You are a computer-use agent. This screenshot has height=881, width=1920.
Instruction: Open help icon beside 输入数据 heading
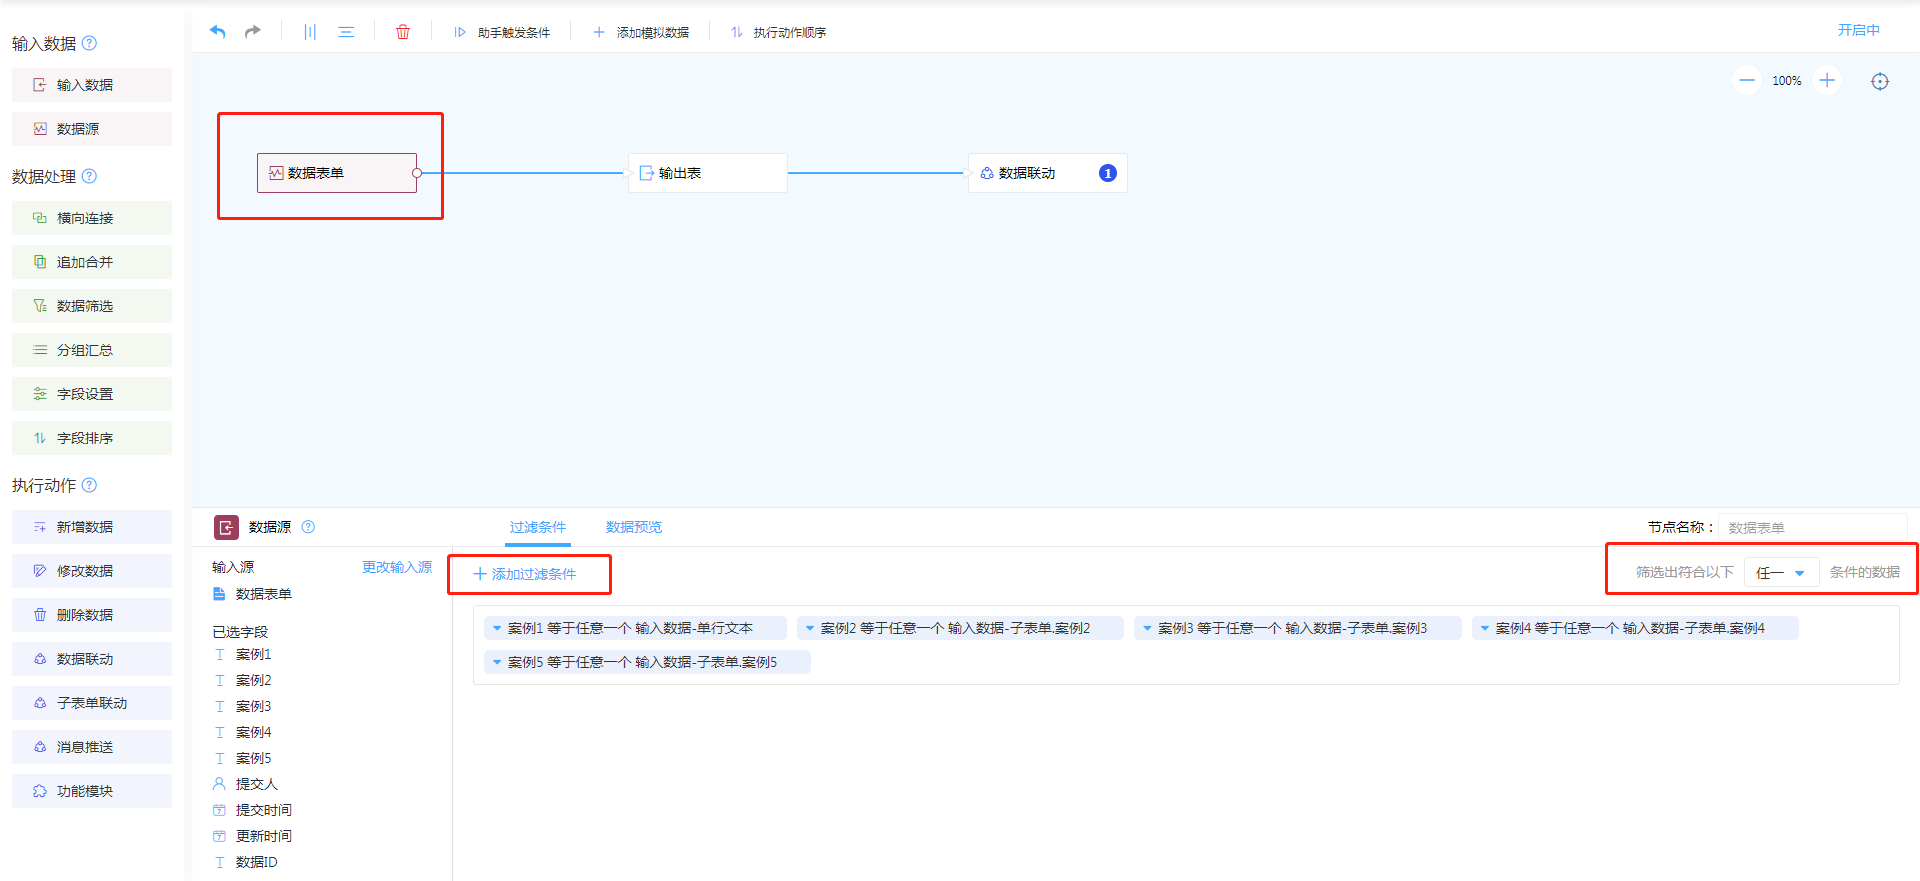[x=89, y=43]
